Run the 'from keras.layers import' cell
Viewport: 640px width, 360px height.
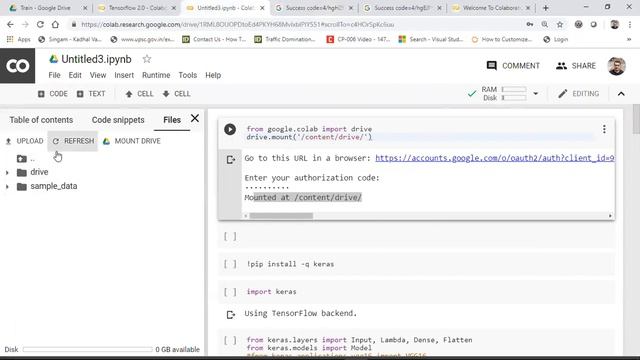(230, 340)
